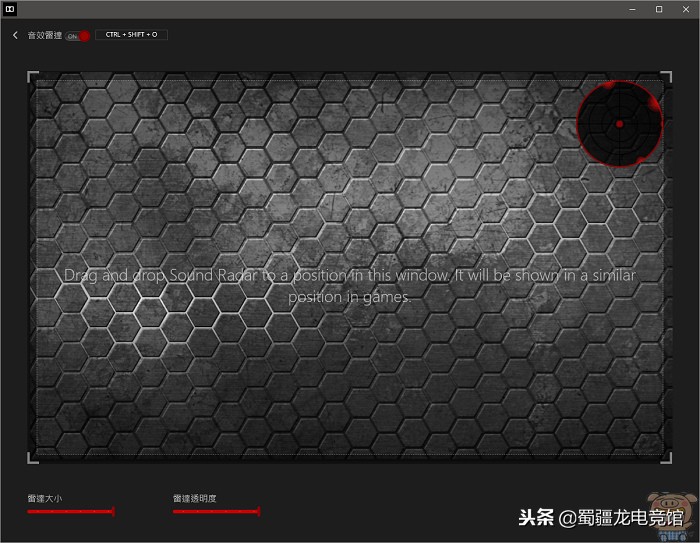
Task: Click the Dolby logo in title bar
Action: [x=9, y=8]
